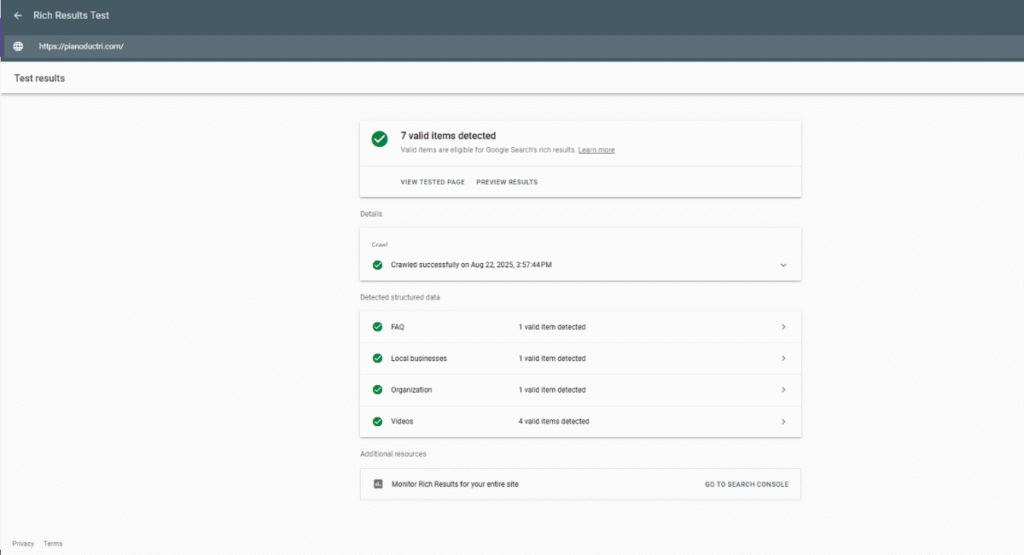Click the pianoductri.com URL field
This screenshot has width=1024, height=555.
coord(81,47)
